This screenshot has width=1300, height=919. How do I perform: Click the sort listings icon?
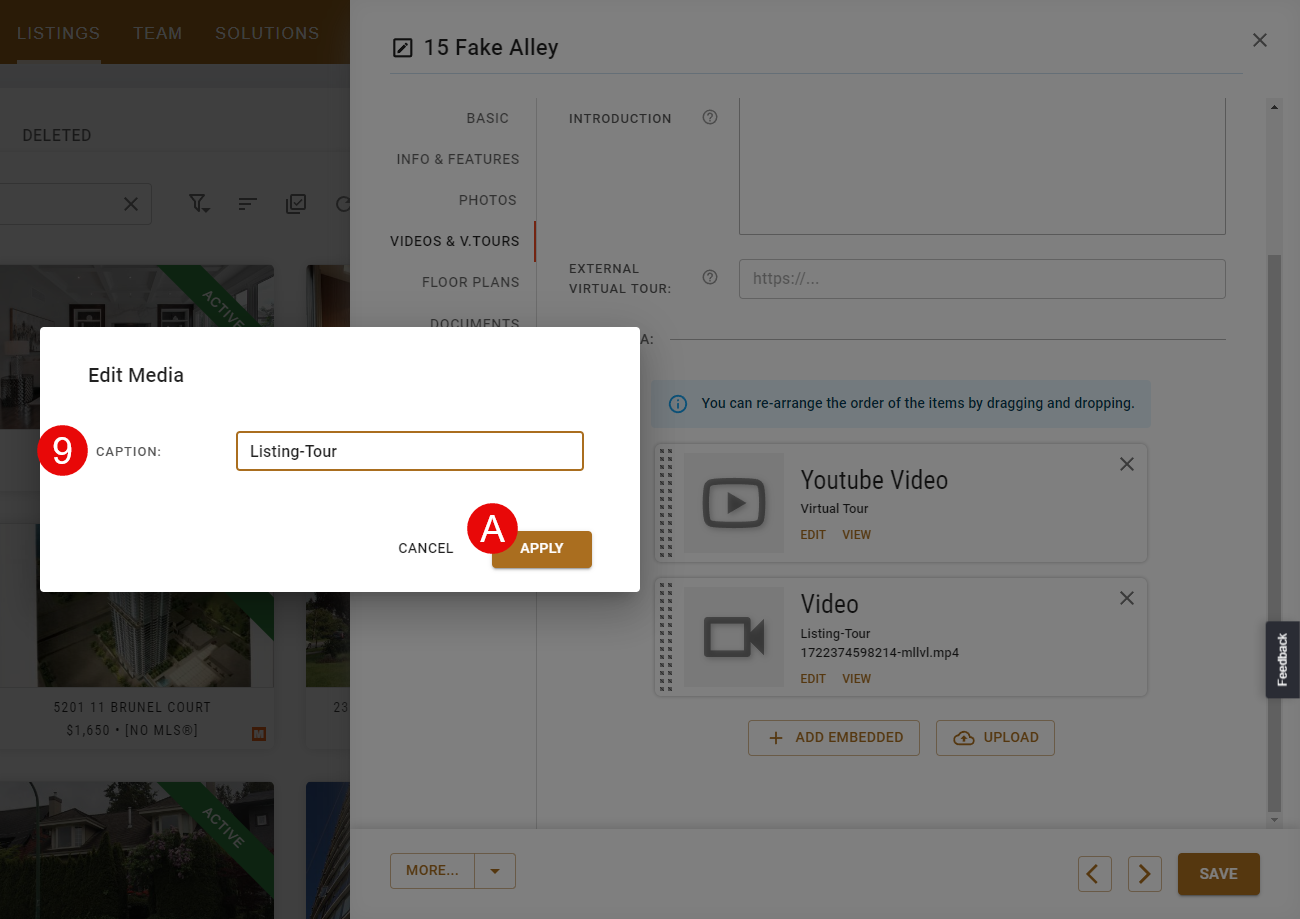tap(248, 204)
